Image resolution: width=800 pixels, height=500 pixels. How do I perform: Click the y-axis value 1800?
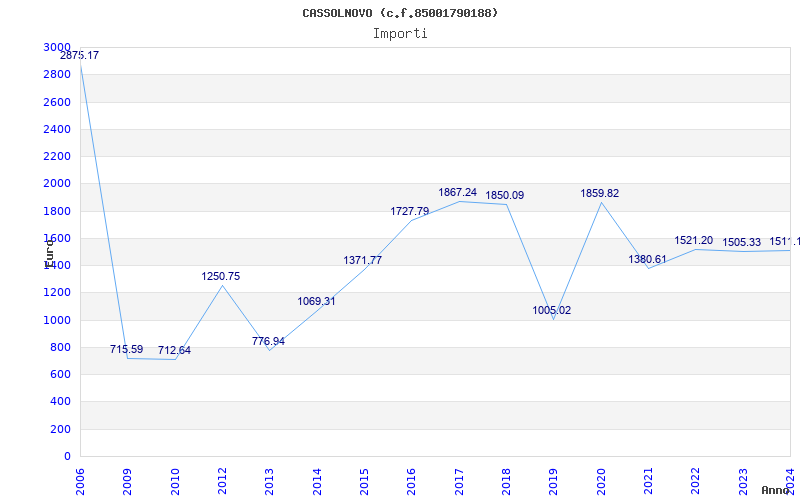58,211
